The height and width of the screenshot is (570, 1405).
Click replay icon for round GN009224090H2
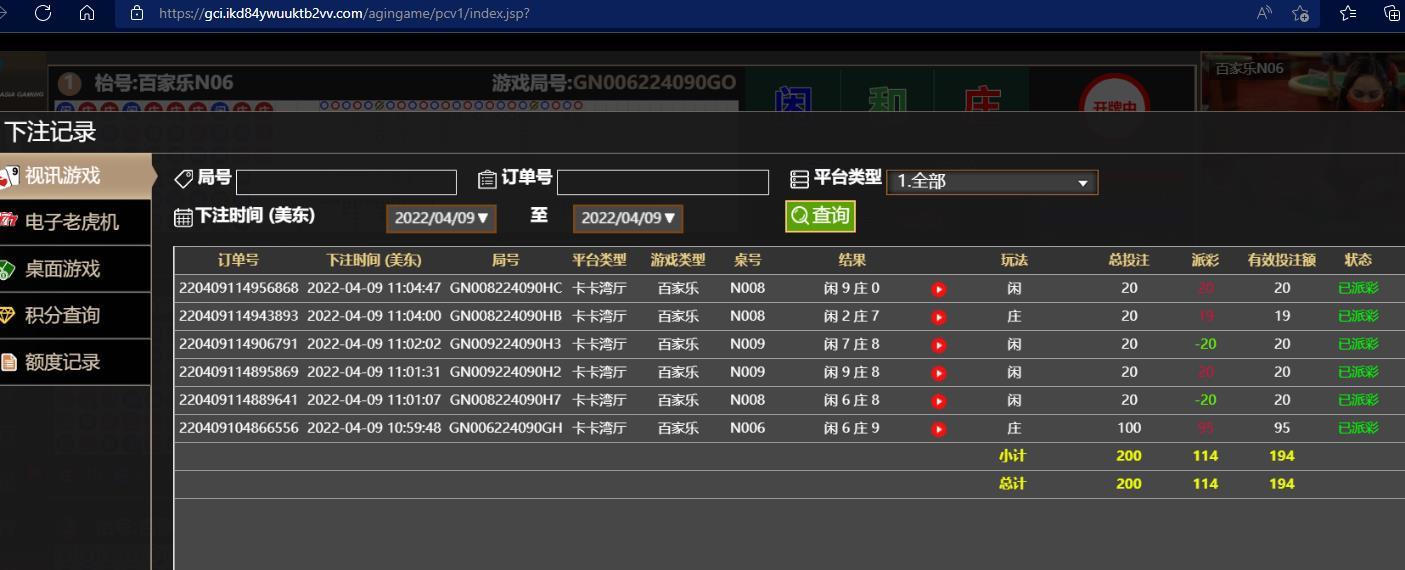(938, 373)
